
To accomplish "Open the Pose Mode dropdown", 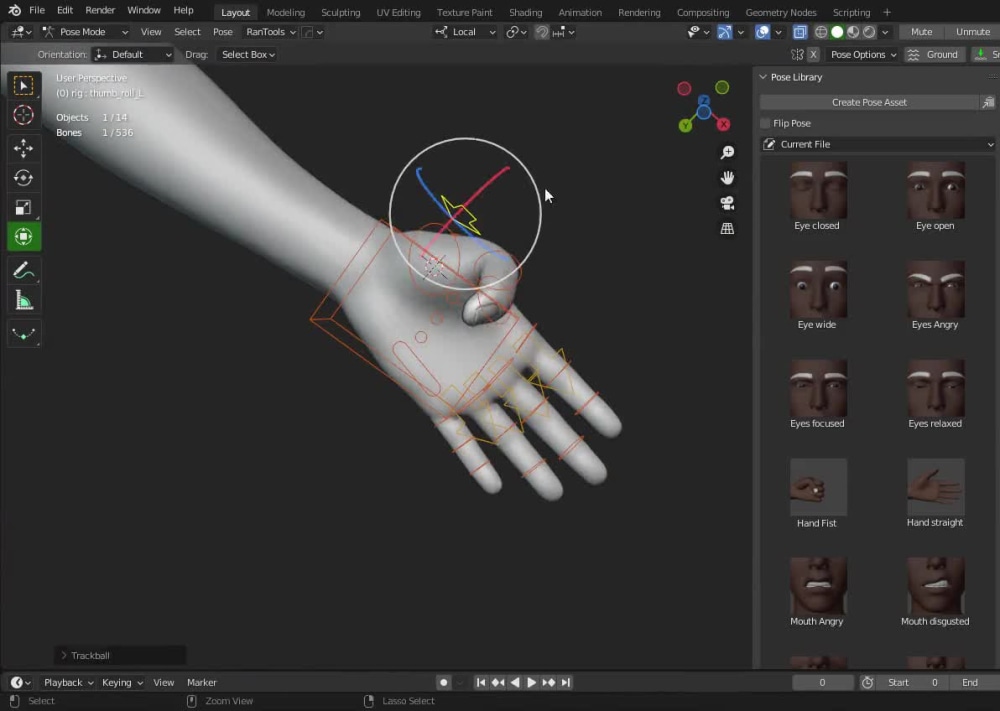I will pyautogui.click(x=85, y=31).
